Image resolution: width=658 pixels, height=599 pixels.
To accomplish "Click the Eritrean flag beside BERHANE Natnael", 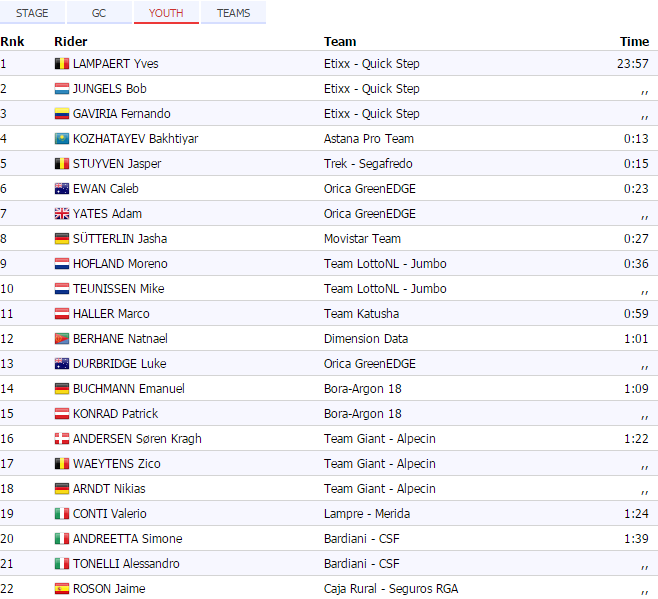I will tap(62, 339).
